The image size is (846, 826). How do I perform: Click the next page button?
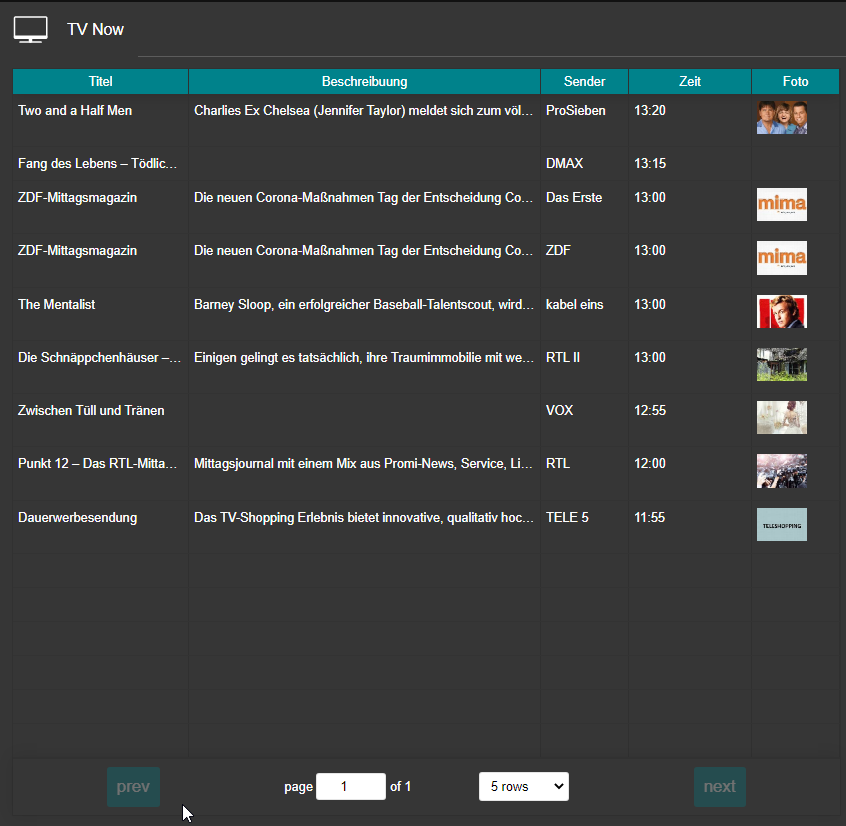point(720,787)
